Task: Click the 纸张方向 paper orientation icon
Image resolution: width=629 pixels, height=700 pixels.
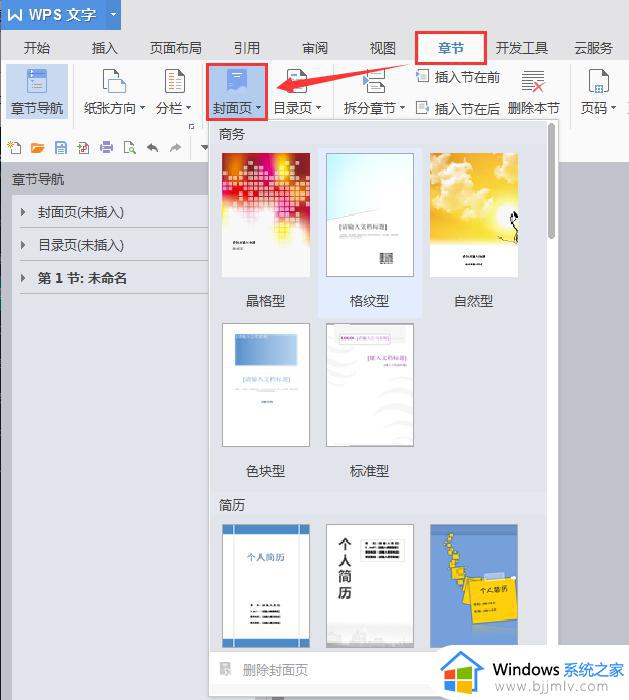Action: [114, 81]
